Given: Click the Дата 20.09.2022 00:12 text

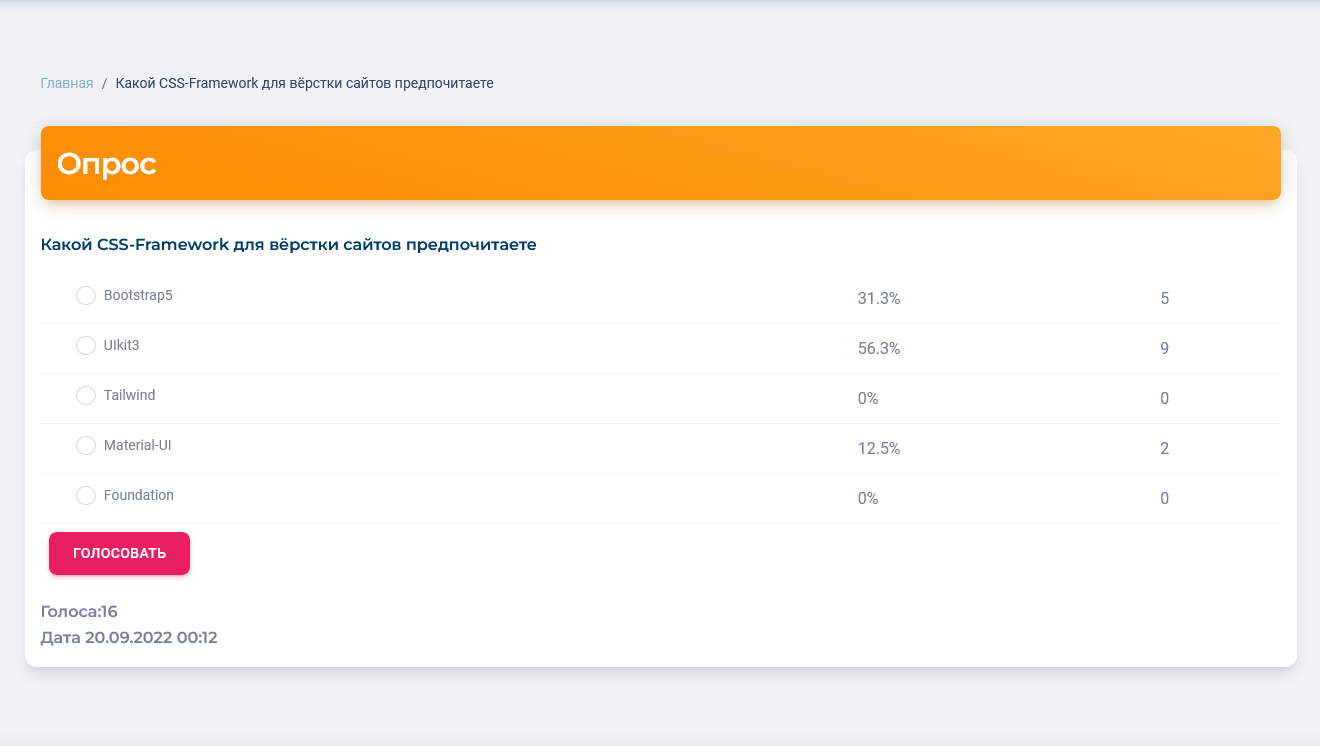Looking at the screenshot, I should (x=129, y=637).
